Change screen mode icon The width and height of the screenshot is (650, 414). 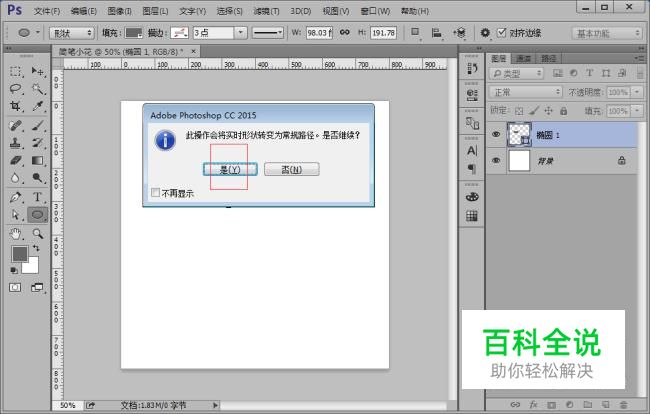[37, 287]
